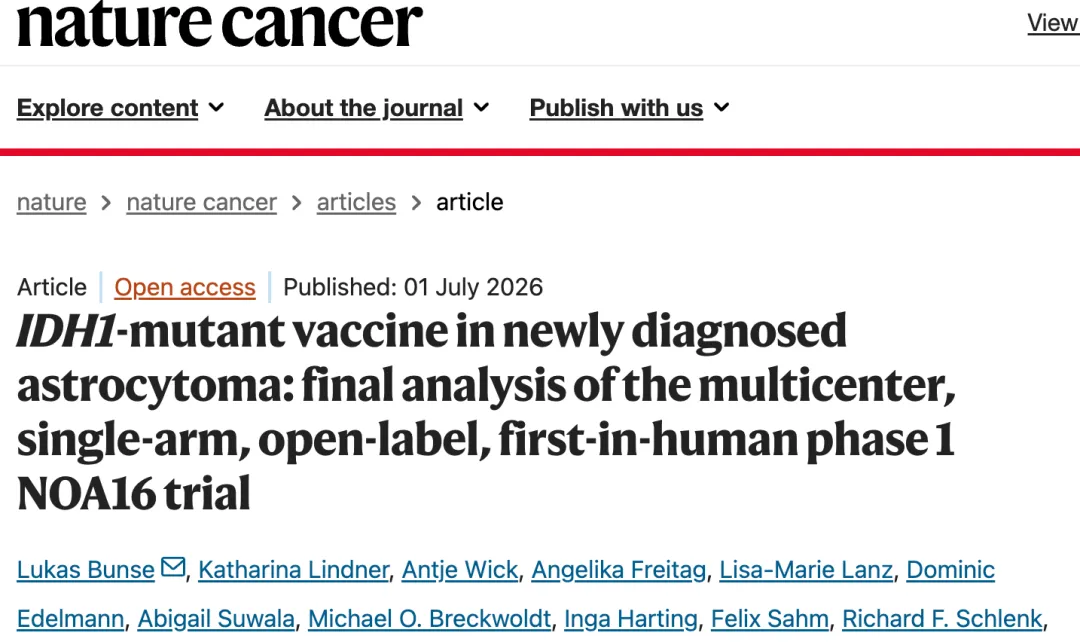This screenshot has height=642, width=1080.
Task: Open author Lukas Bunse profile
Action: pyautogui.click(x=85, y=570)
